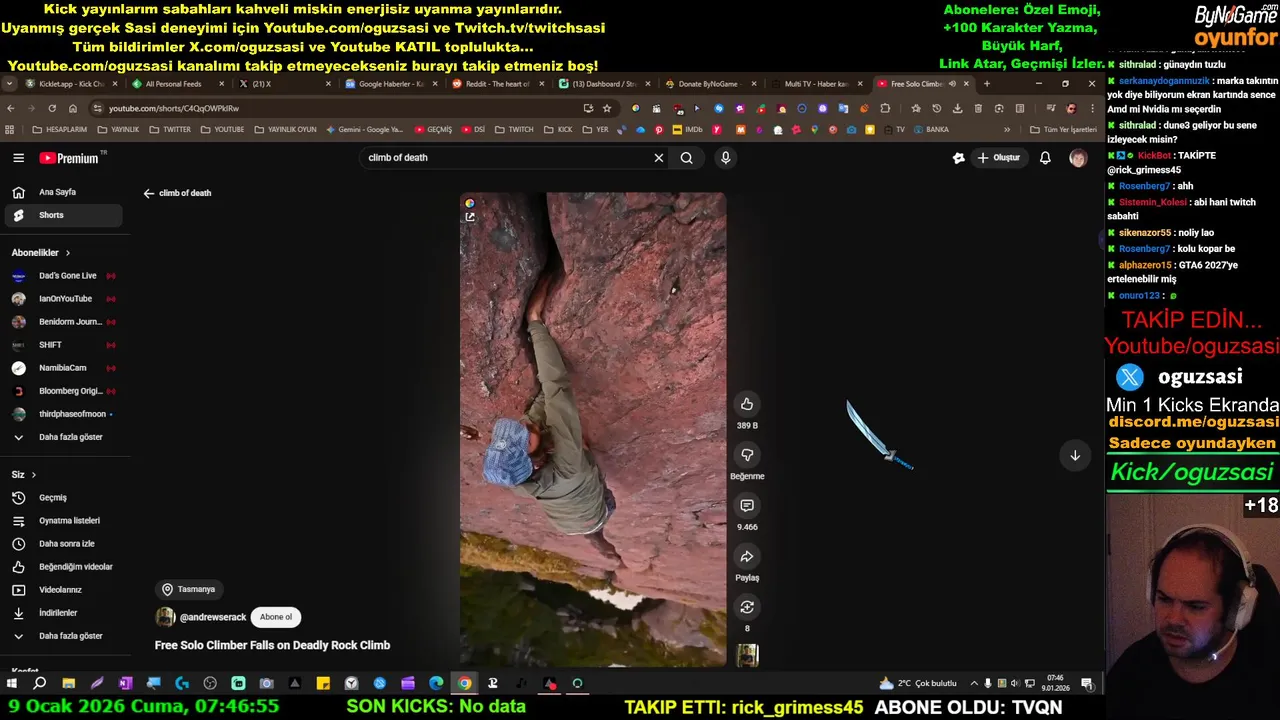
Task: Go to Ana Sayfa in sidebar
Action: (62, 192)
